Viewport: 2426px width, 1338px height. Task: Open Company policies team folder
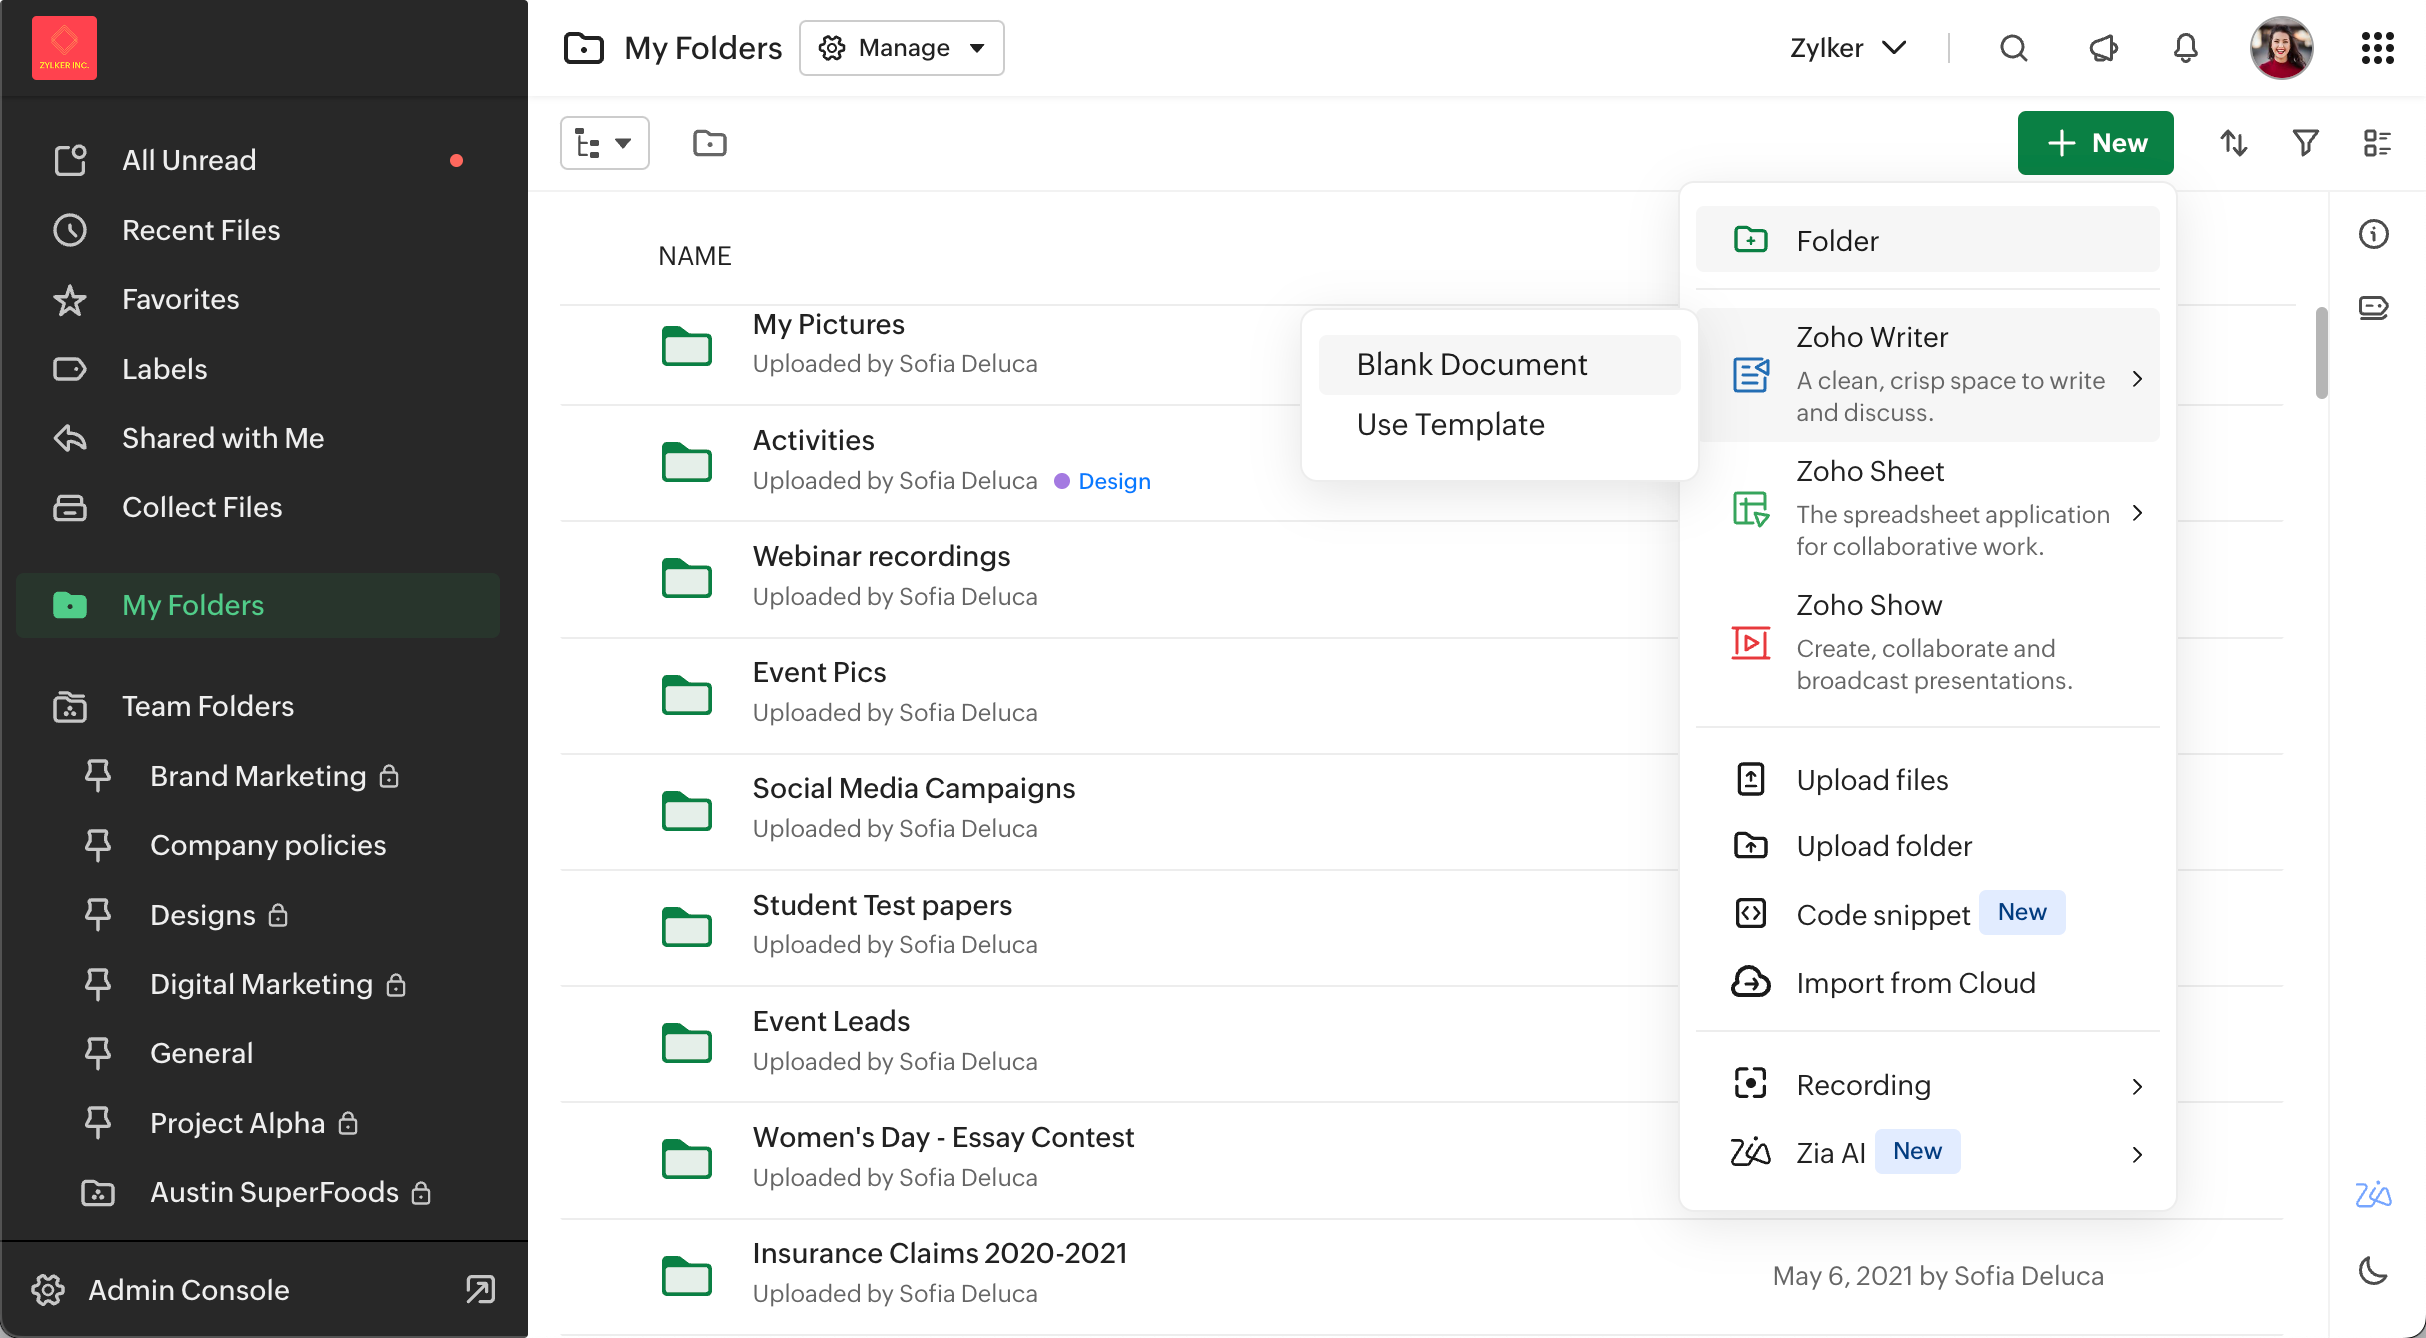click(258, 845)
